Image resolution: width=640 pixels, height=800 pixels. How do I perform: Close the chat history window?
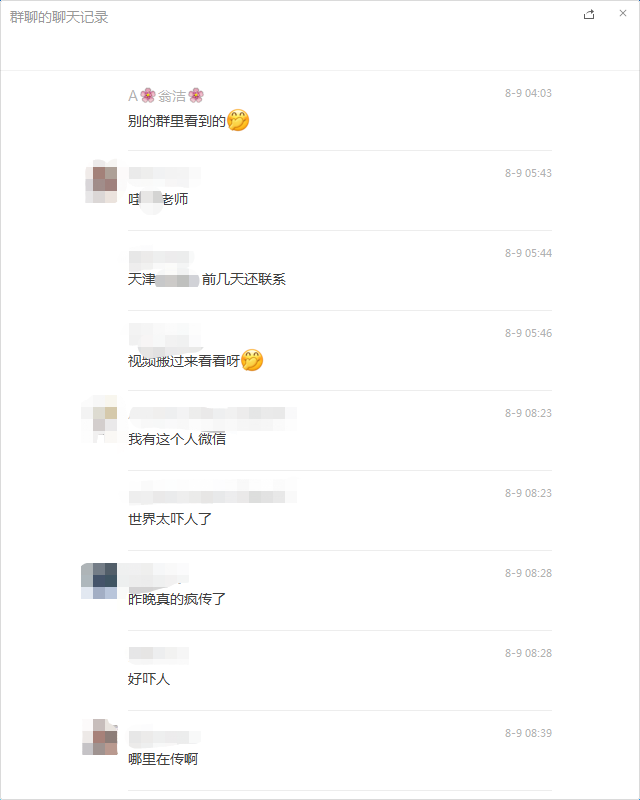click(x=622, y=14)
